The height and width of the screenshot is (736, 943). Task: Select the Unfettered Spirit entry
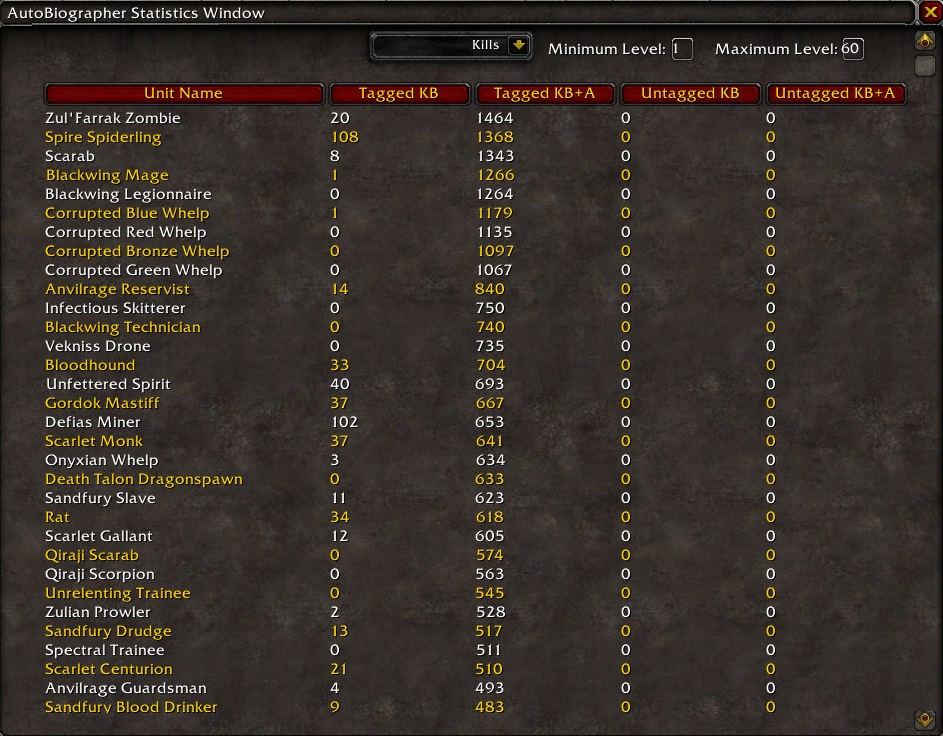[x=108, y=384]
